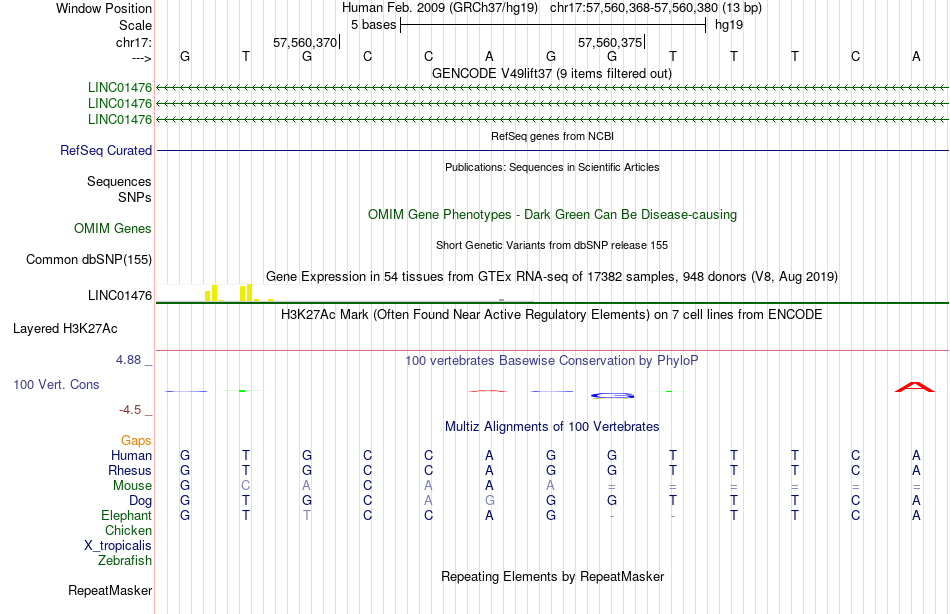Viewport: 950px width, 614px height.
Task: Click the Zebrafish species label
Action: click(x=125, y=561)
